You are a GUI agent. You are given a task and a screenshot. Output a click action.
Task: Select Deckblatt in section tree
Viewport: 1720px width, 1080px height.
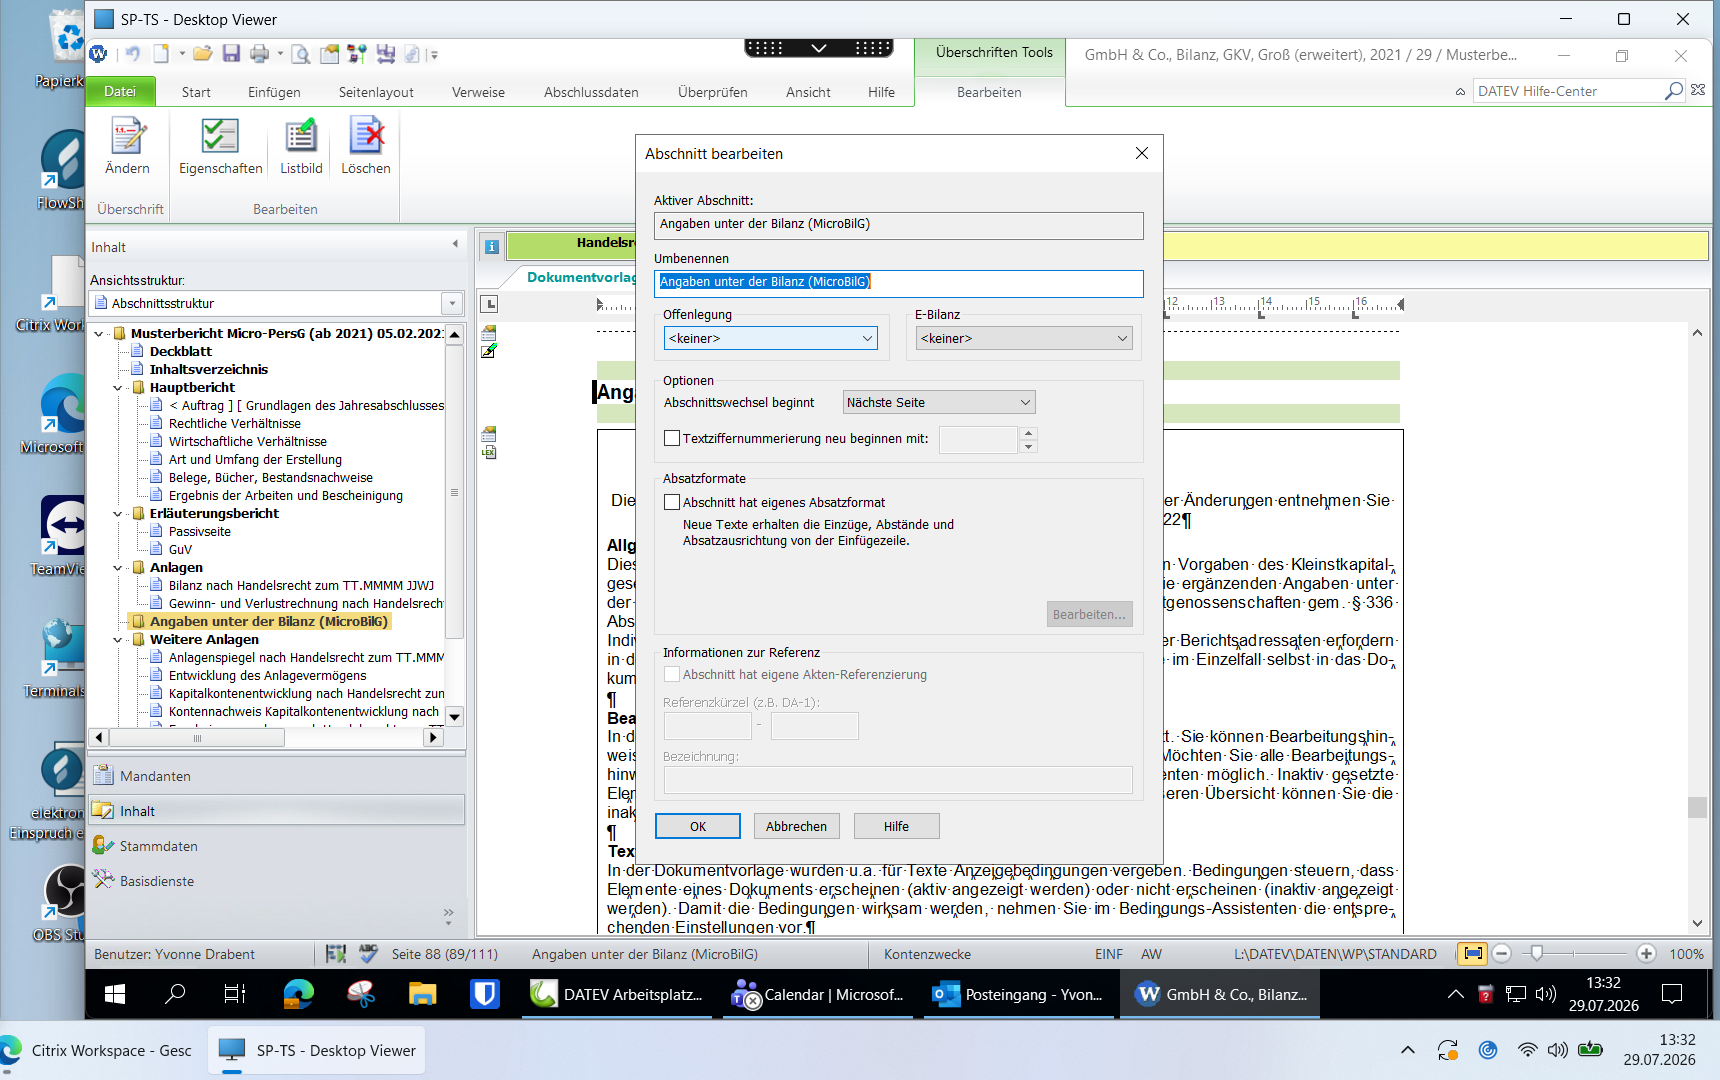[x=180, y=351]
